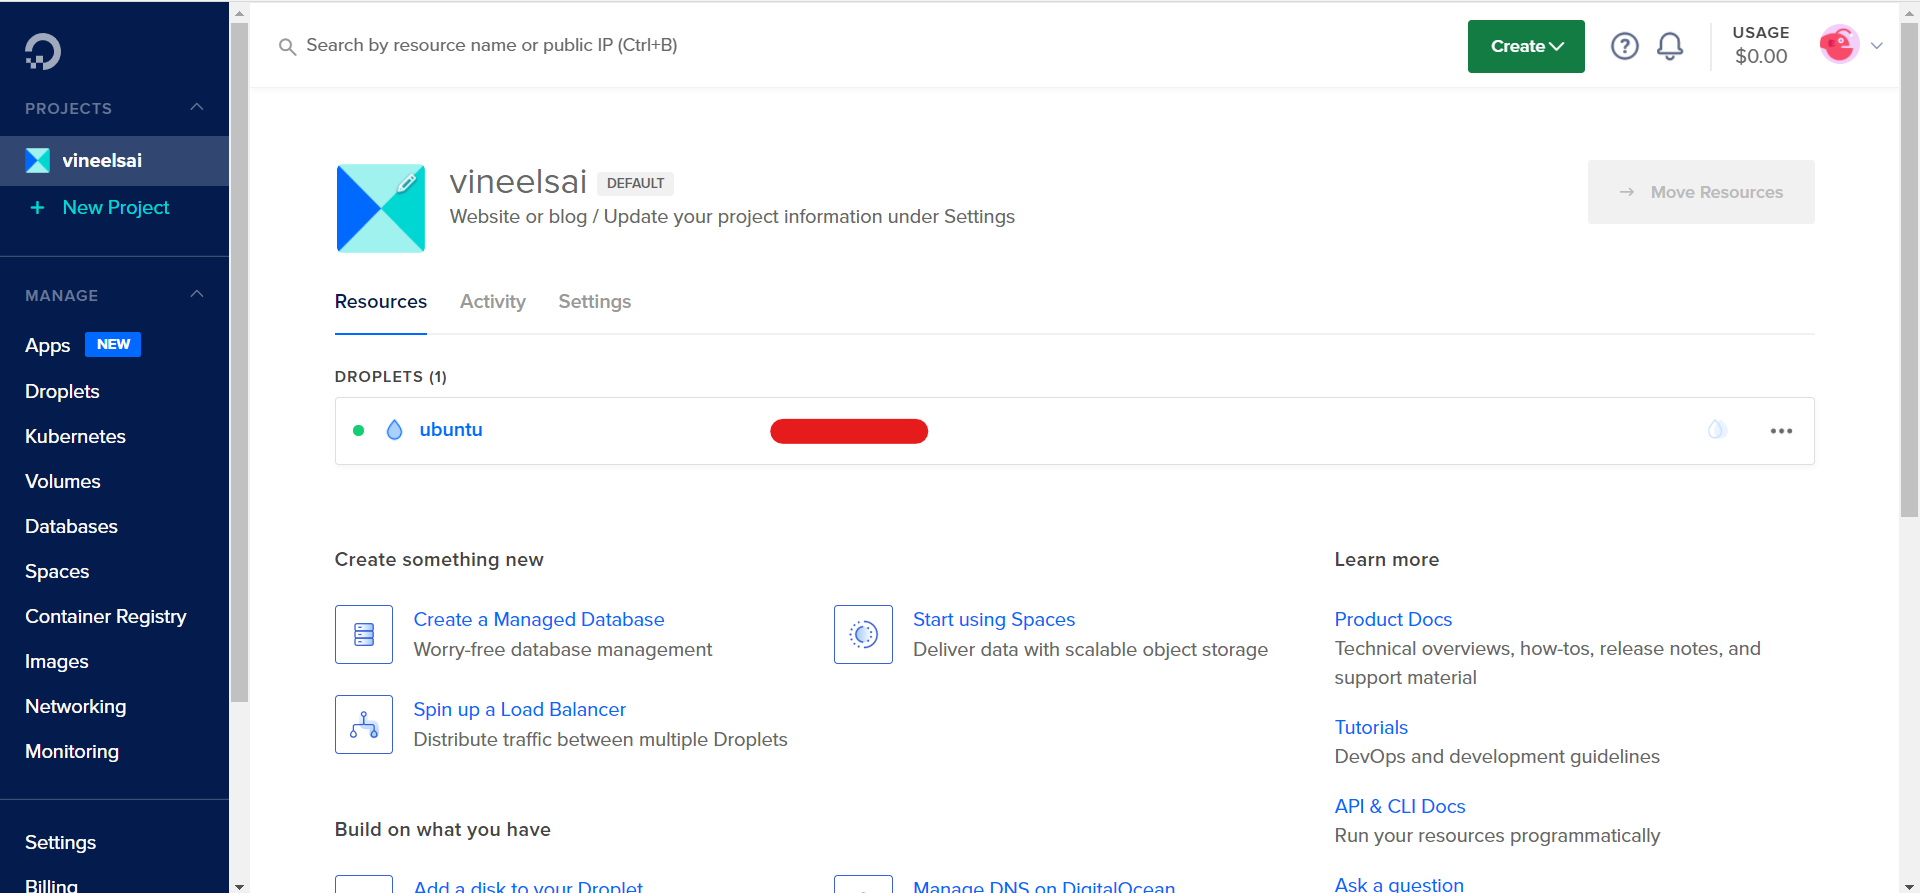Screen dimensions: 1920x893
Task: Click the ubuntu droplet link
Action: (450, 430)
